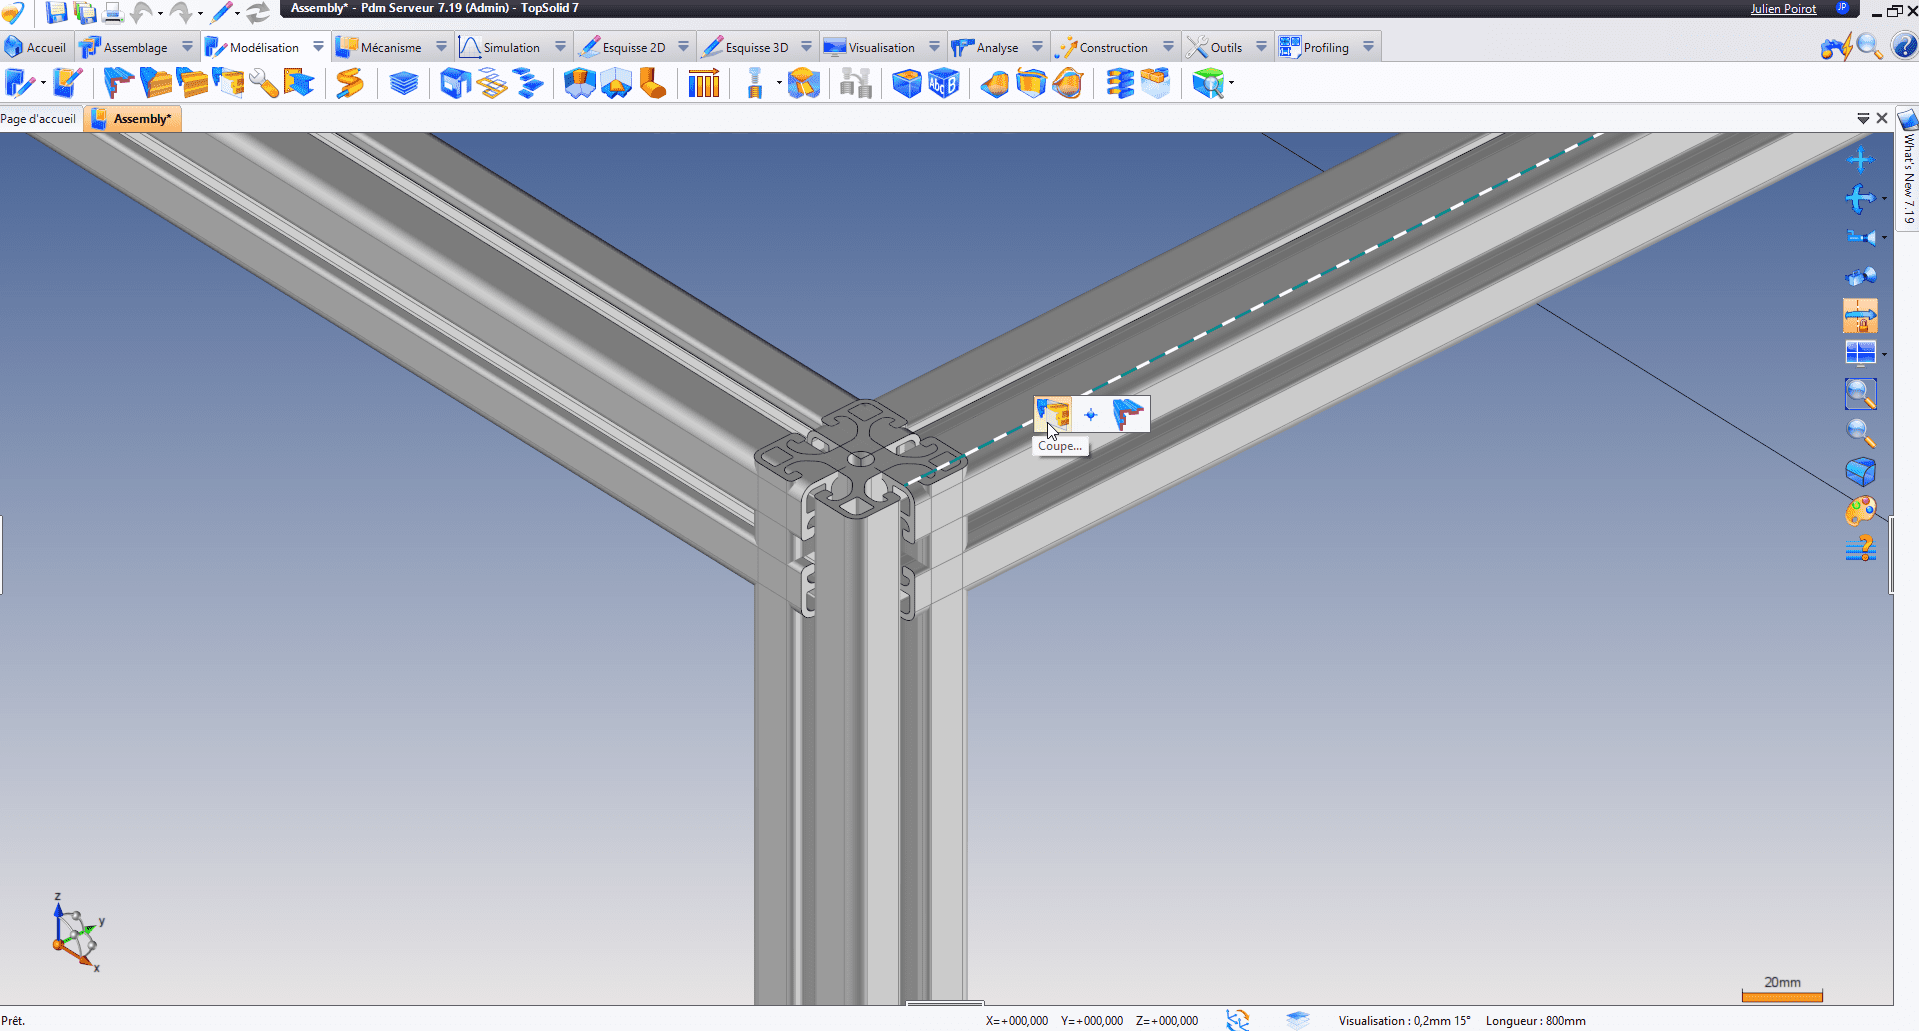
Task: Click the Redo arrow icon
Action: tap(181, 13)
